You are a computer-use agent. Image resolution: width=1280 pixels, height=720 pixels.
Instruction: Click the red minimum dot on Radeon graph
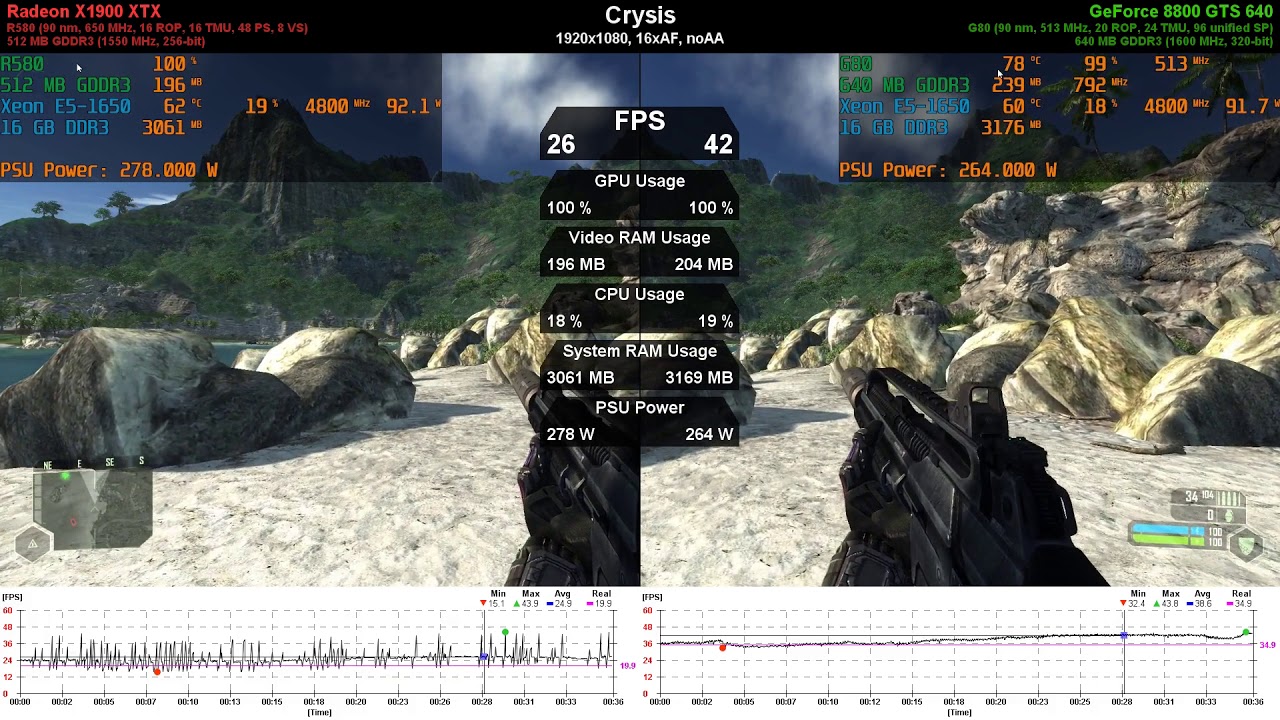156,671
